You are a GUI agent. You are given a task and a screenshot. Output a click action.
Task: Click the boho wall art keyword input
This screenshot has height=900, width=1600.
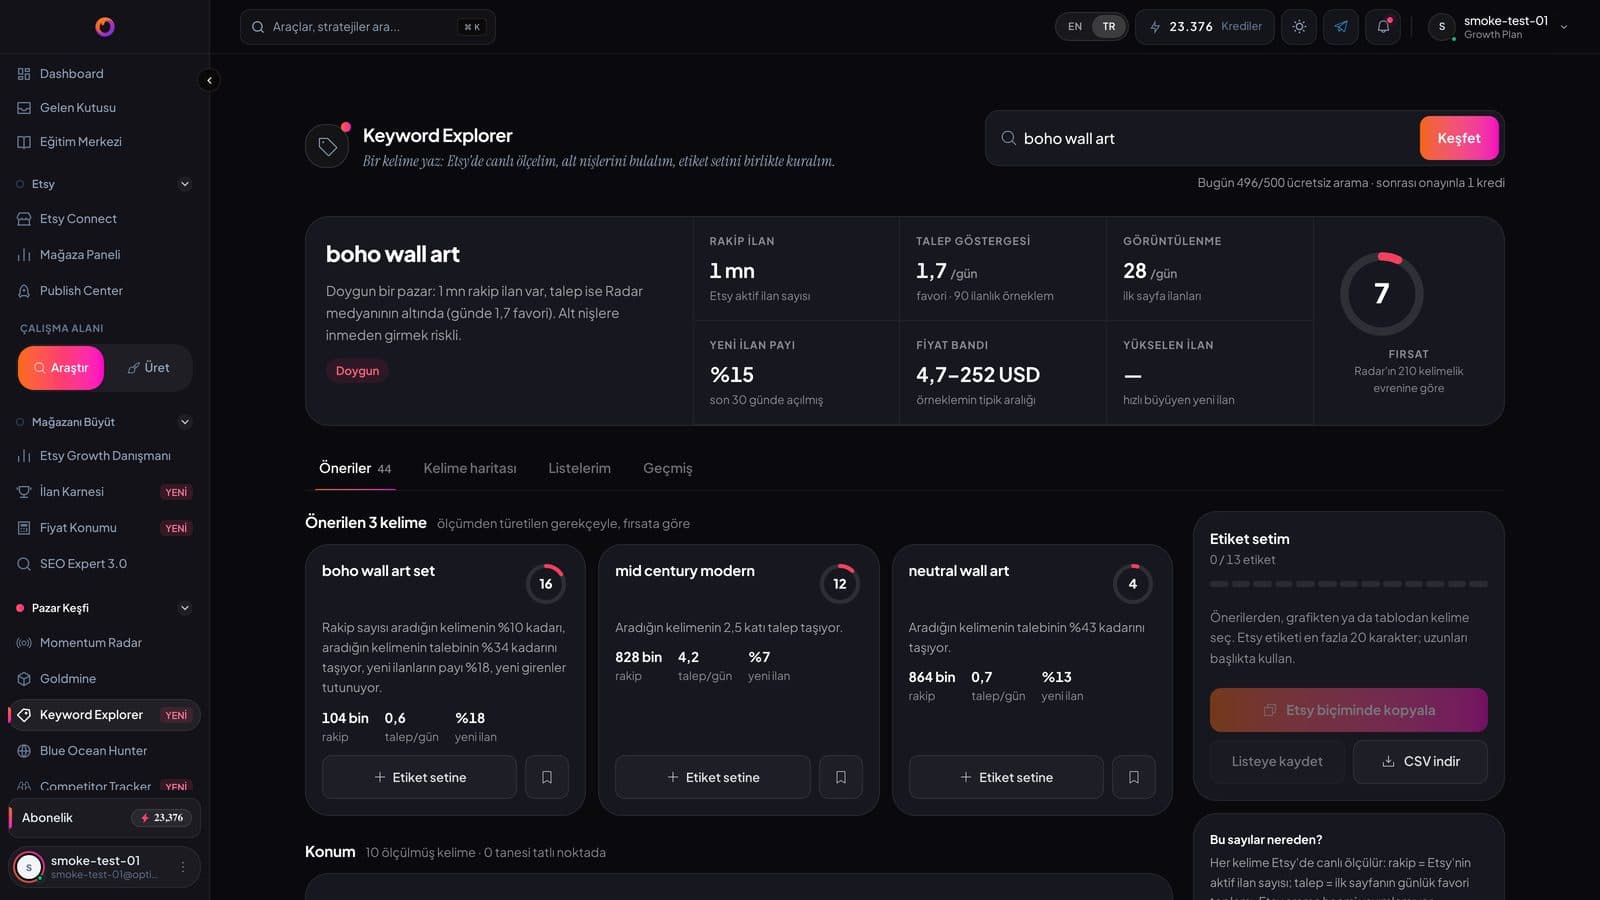point(1215,138)
